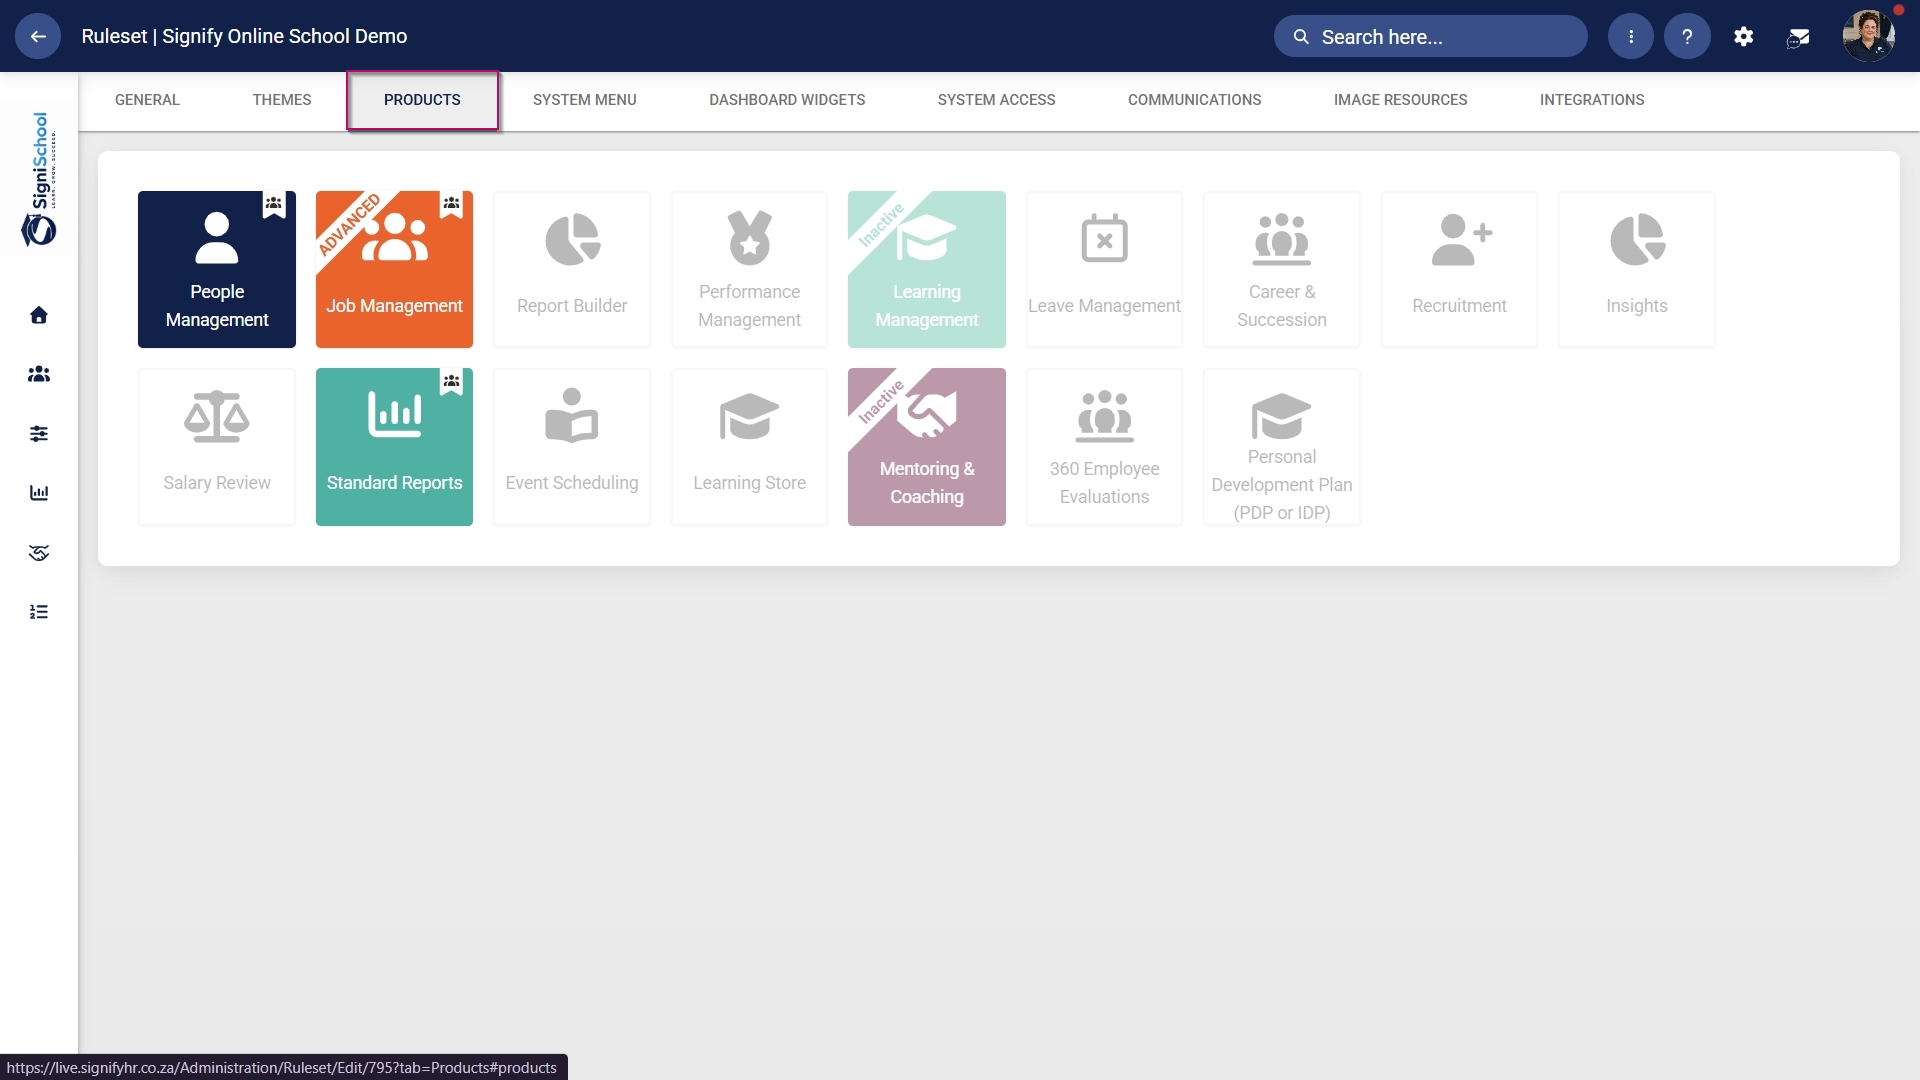Click People Management's group bookmark badge
The width and height of the screenshot is (1920, 1080).
(x=274, y=204)
